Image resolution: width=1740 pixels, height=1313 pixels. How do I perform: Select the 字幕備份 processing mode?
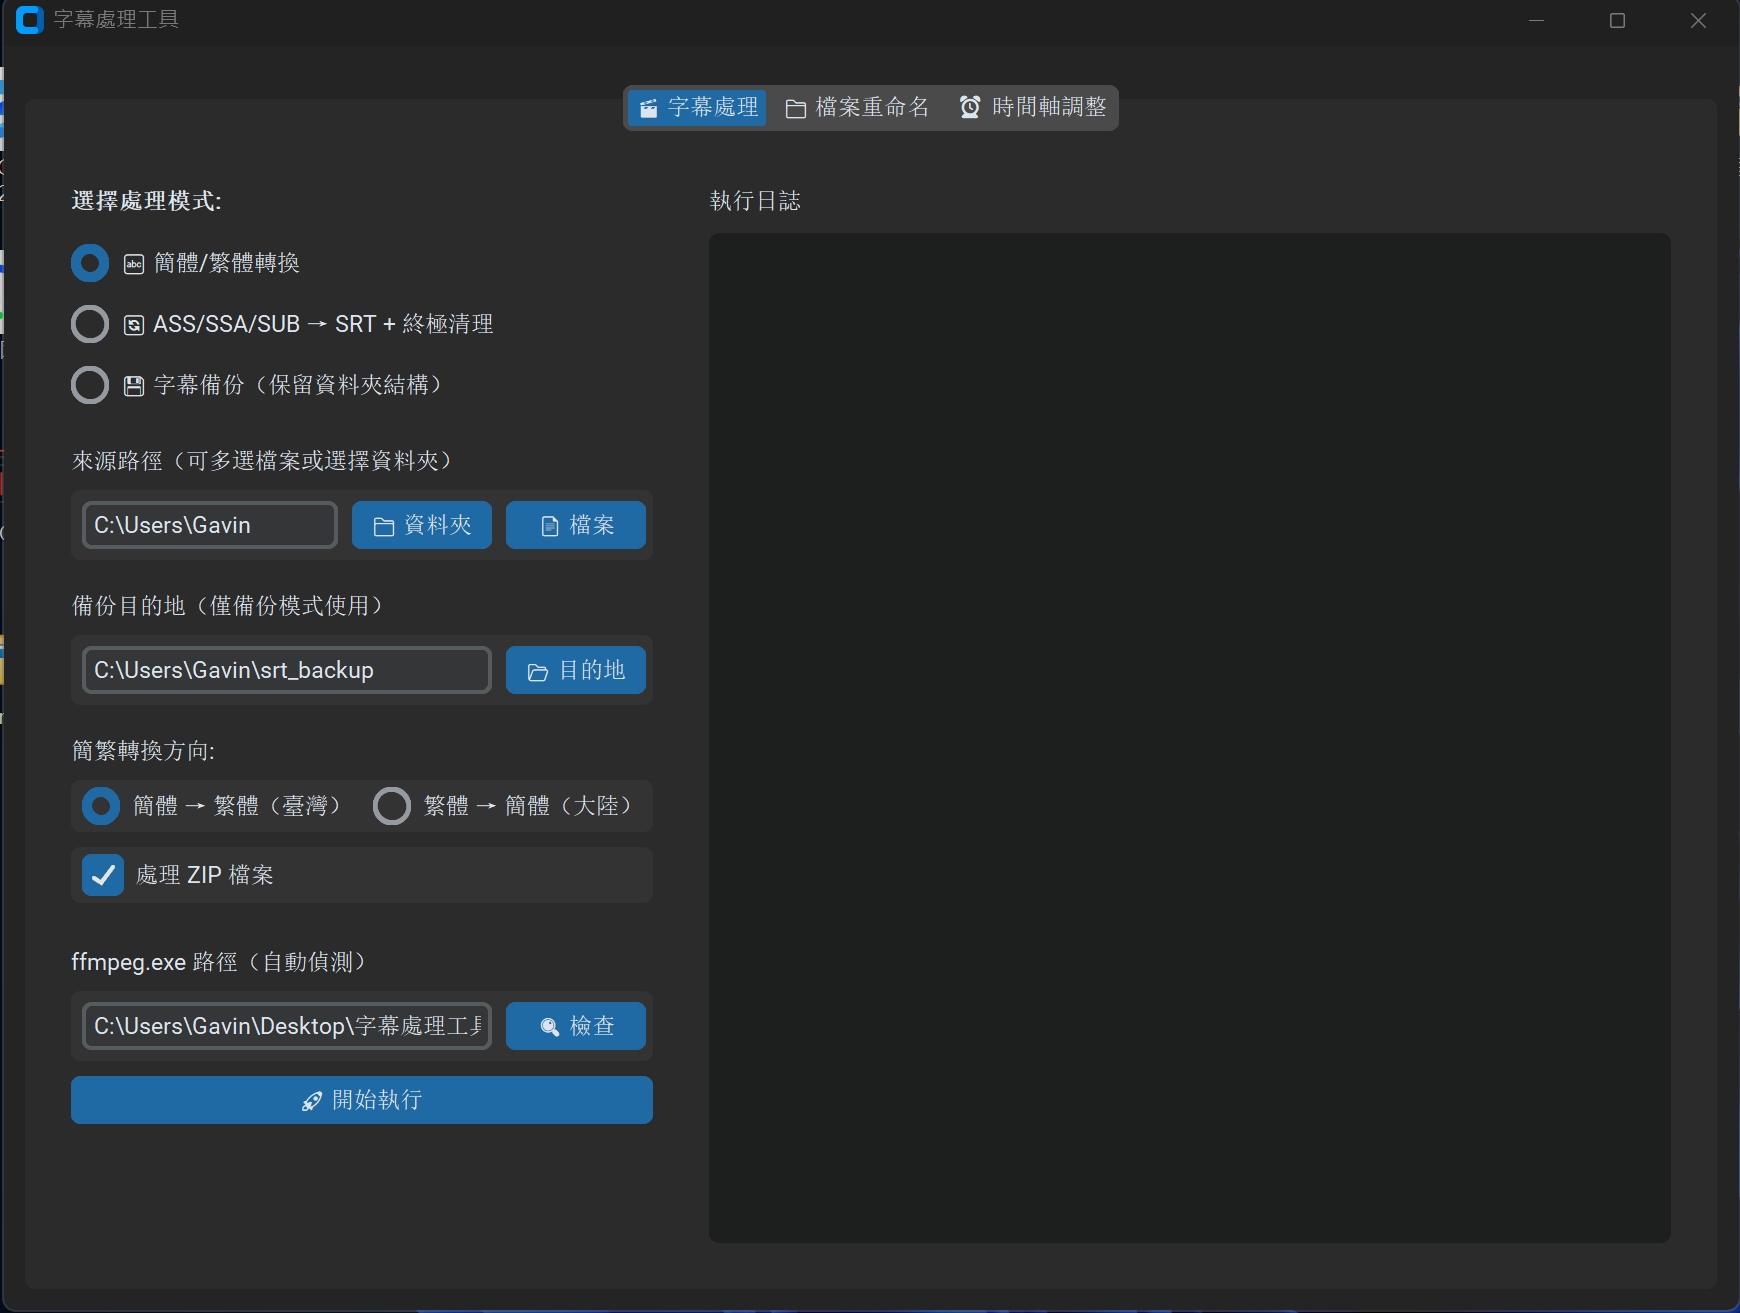[90, 384]
